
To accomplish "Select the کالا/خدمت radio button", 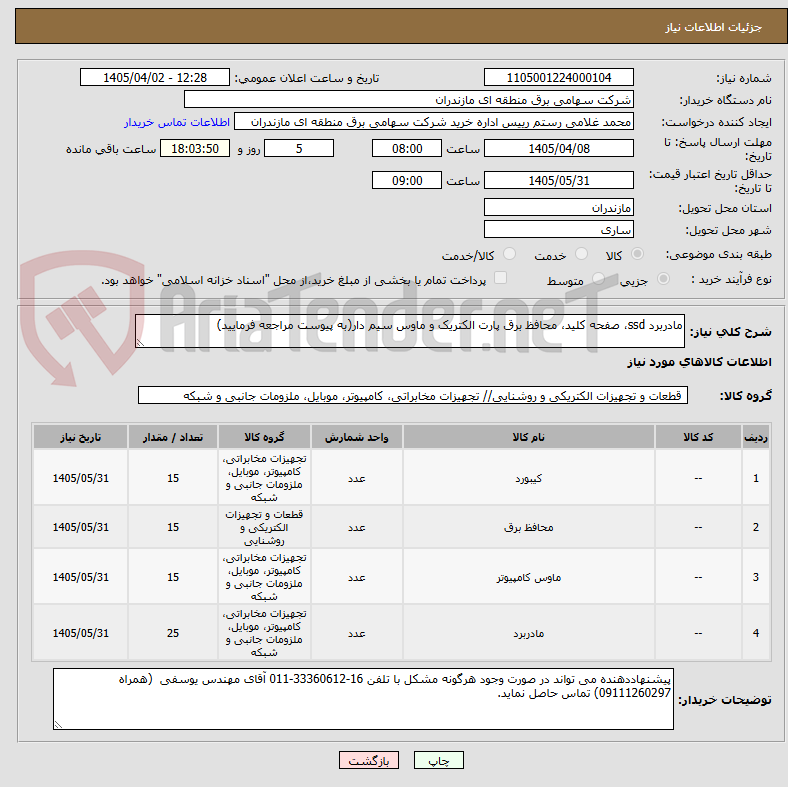I will [509, 254].
